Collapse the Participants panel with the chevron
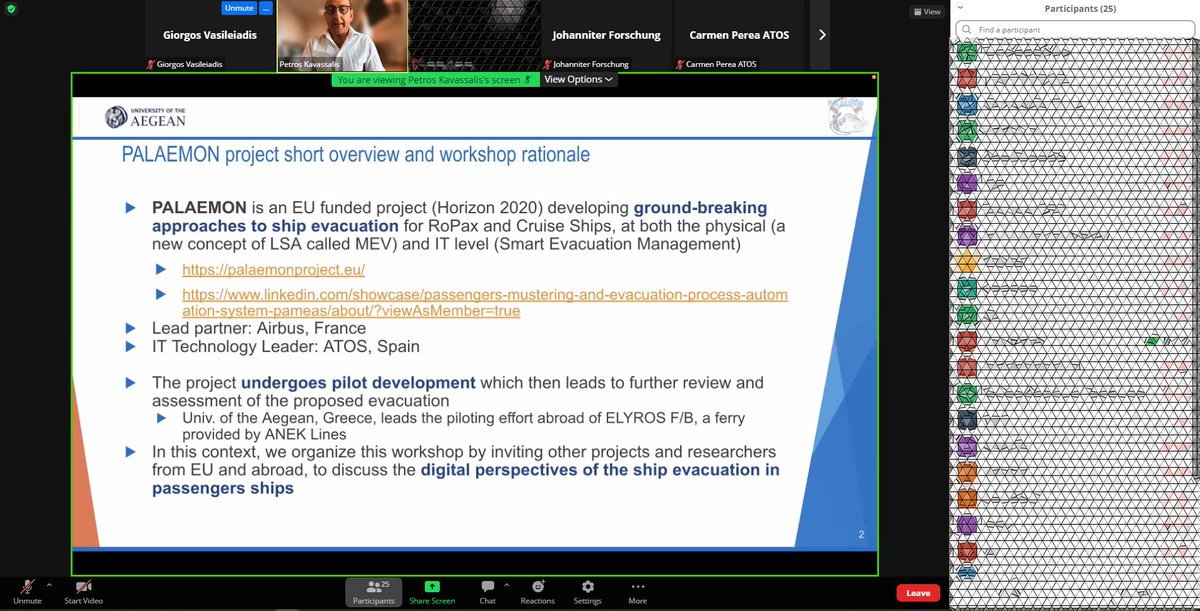Screen dimensions: 1200x611 [961, 9]
